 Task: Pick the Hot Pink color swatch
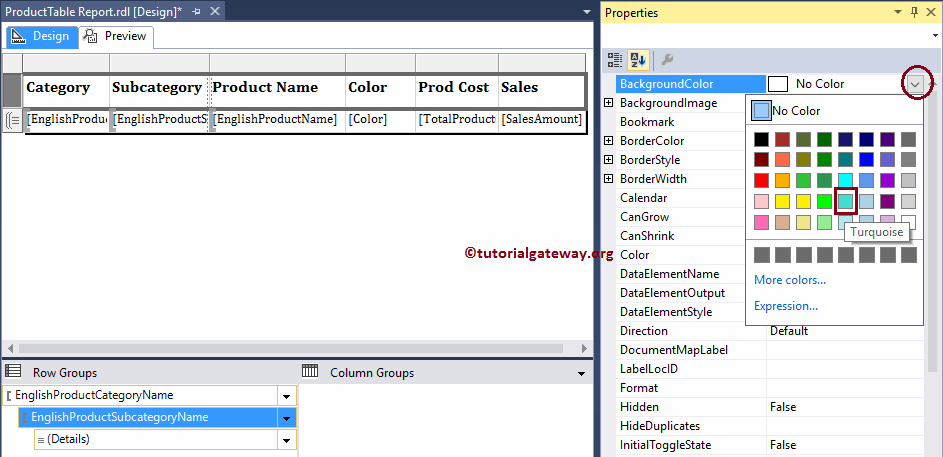[x=761, y=222]
